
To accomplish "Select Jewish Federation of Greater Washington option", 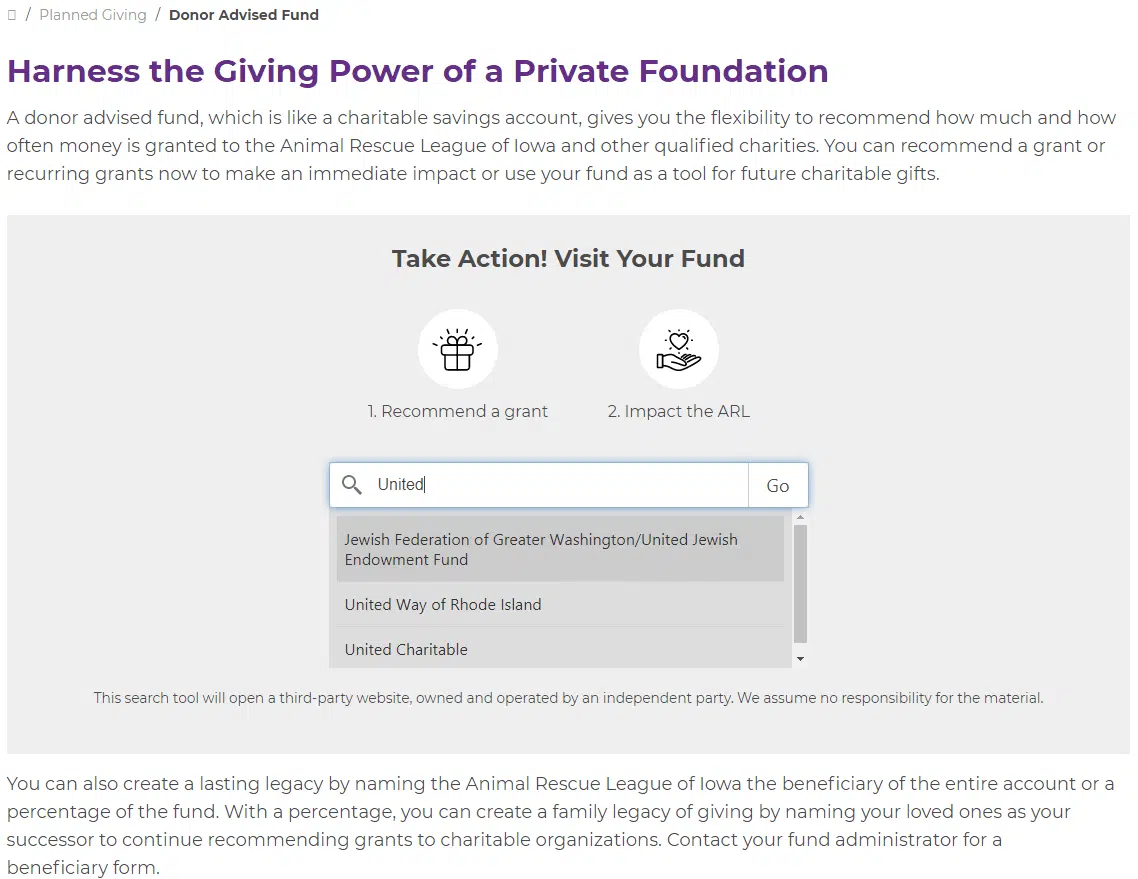I will click(x=560, y=549).
